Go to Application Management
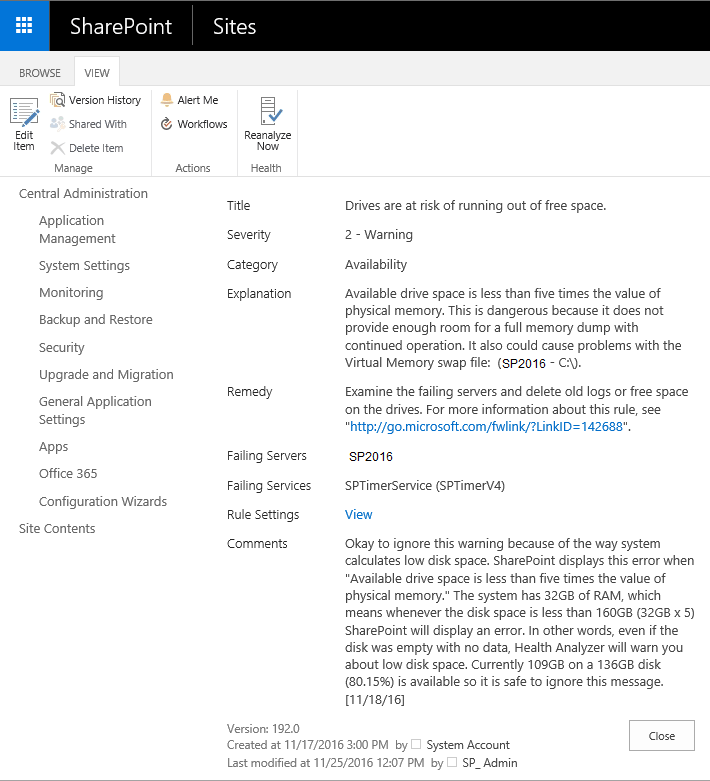Screen dimensions: 710x781 tap(77, 230)
